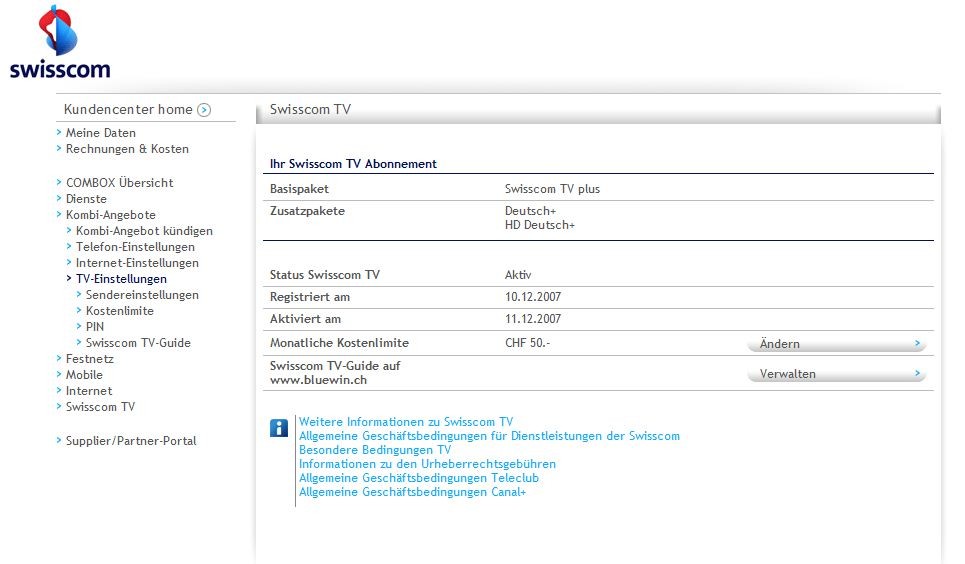Collapse the TV-Einstellungen submenu
The image size is (965, 564).
point(121,279)
